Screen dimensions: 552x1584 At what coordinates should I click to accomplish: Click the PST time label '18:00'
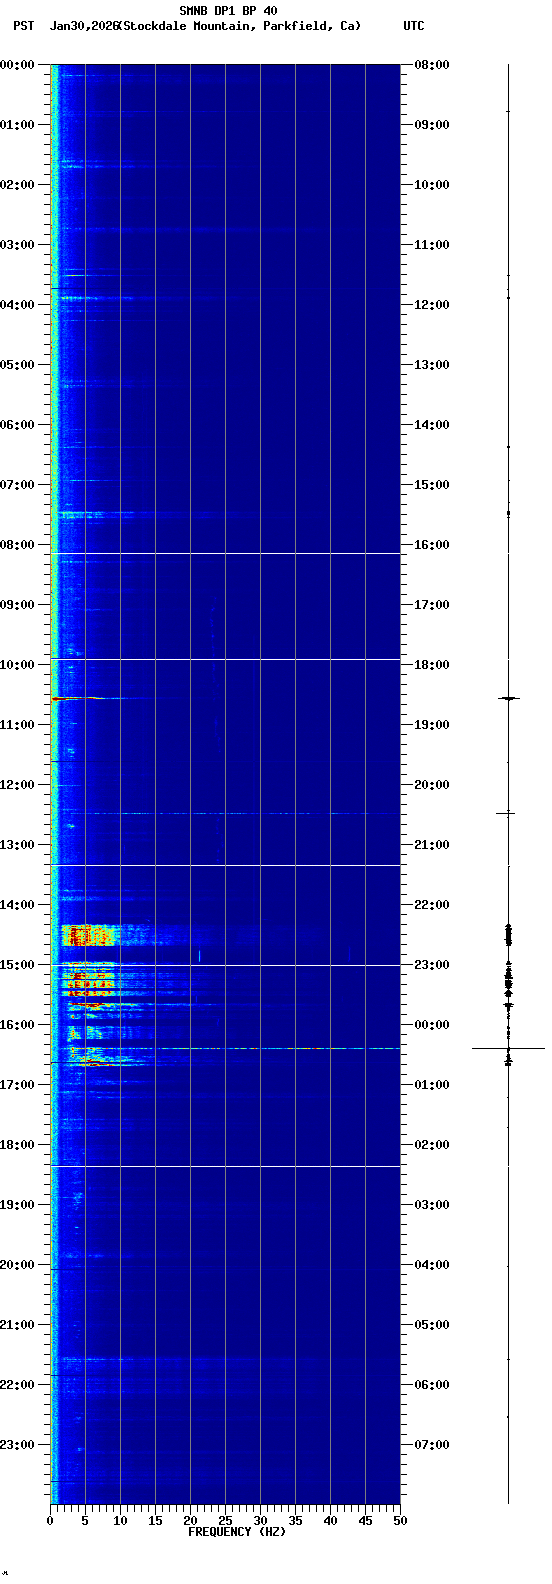pos(17,1145)
